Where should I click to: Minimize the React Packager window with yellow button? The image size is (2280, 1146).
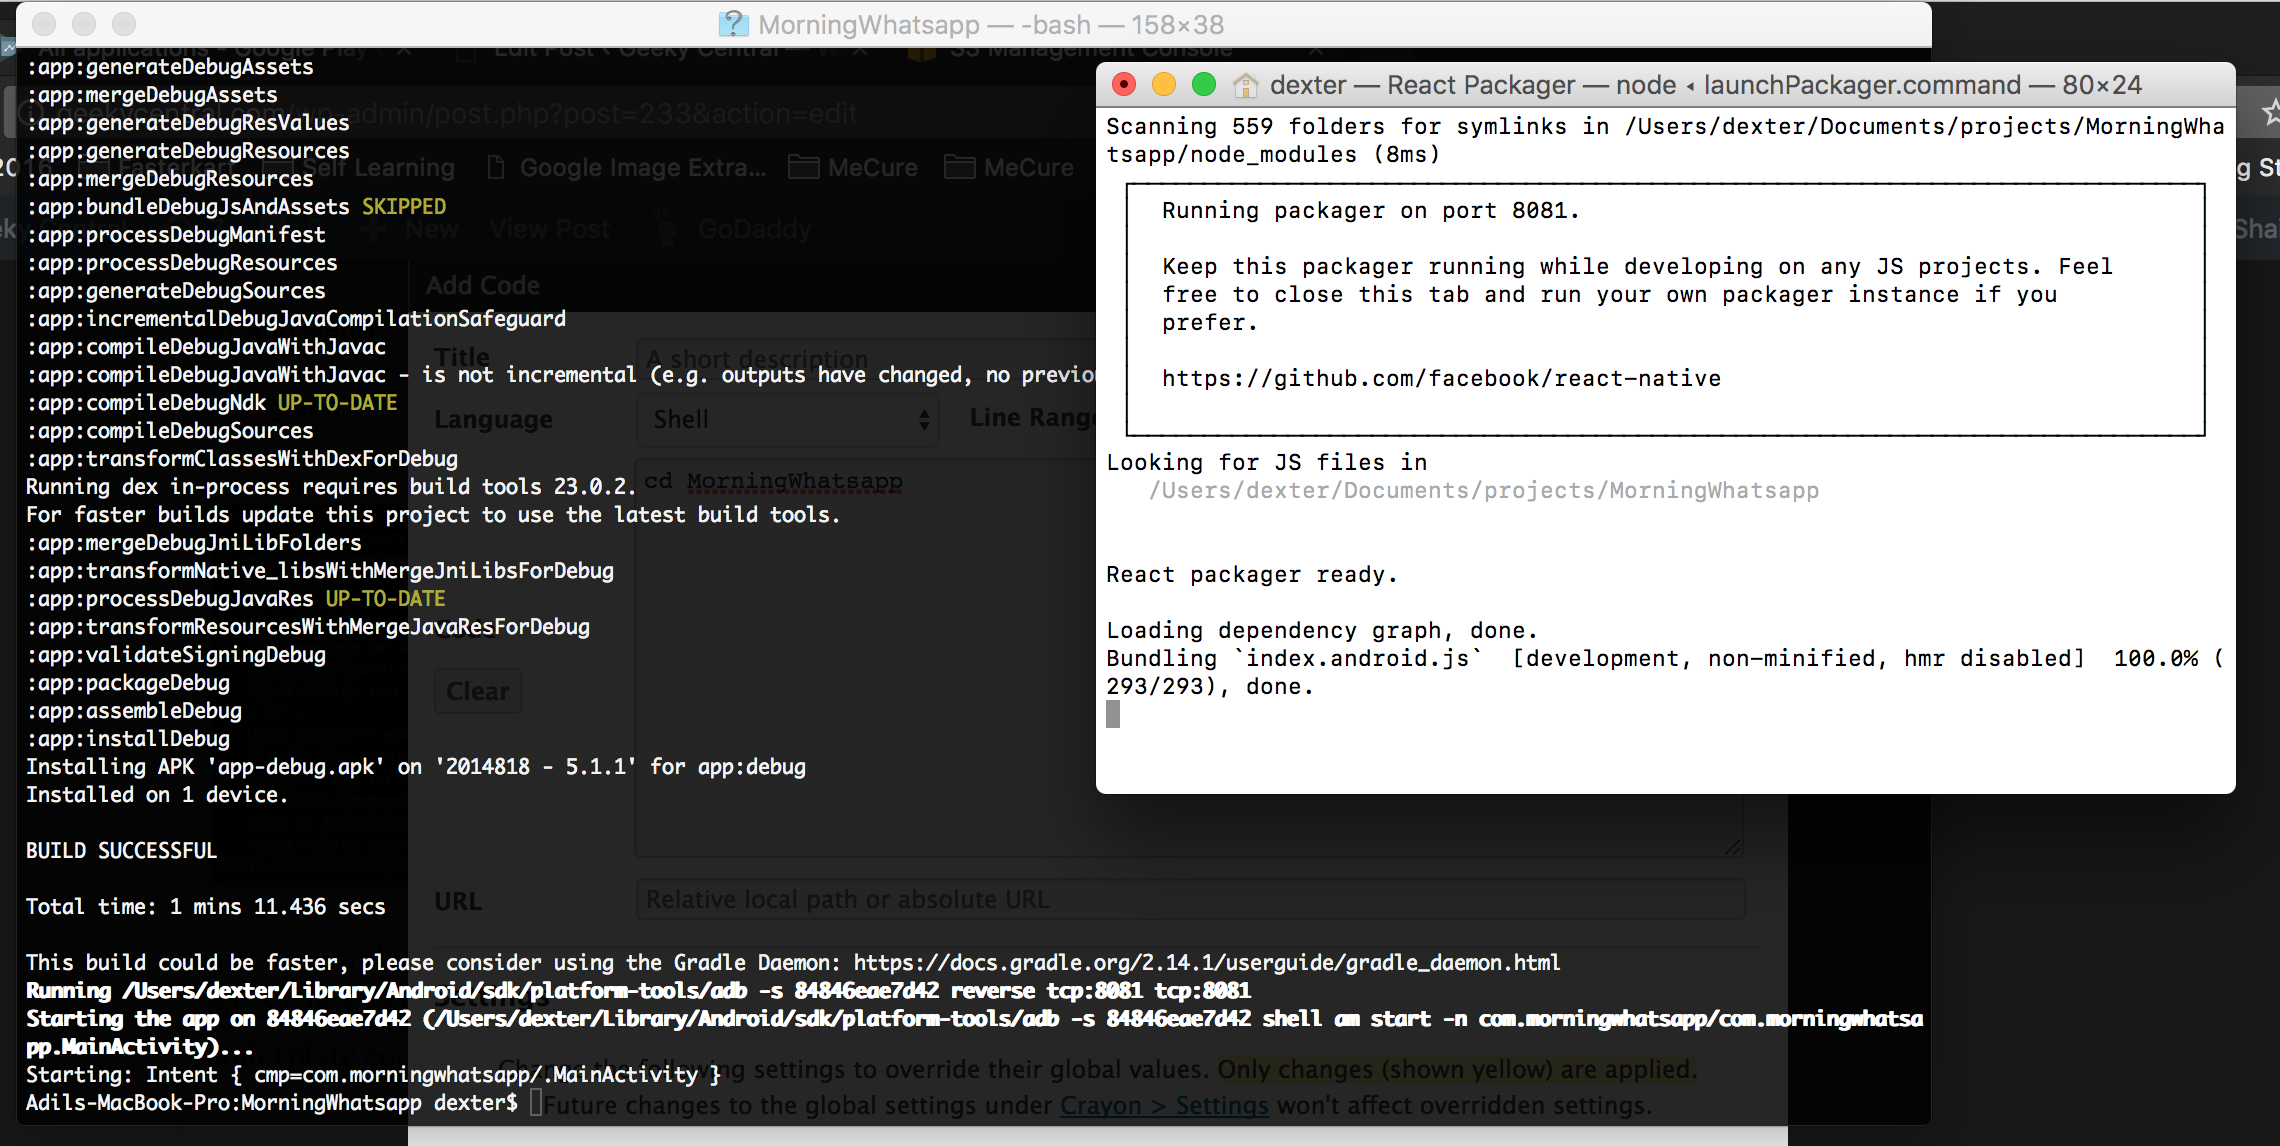pos(1164,85)
